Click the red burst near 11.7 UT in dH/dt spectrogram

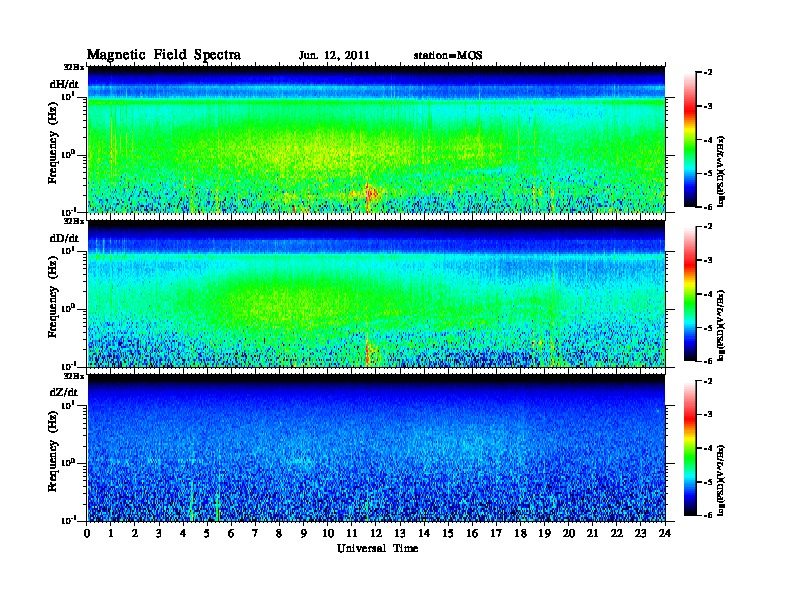(371, 193)
